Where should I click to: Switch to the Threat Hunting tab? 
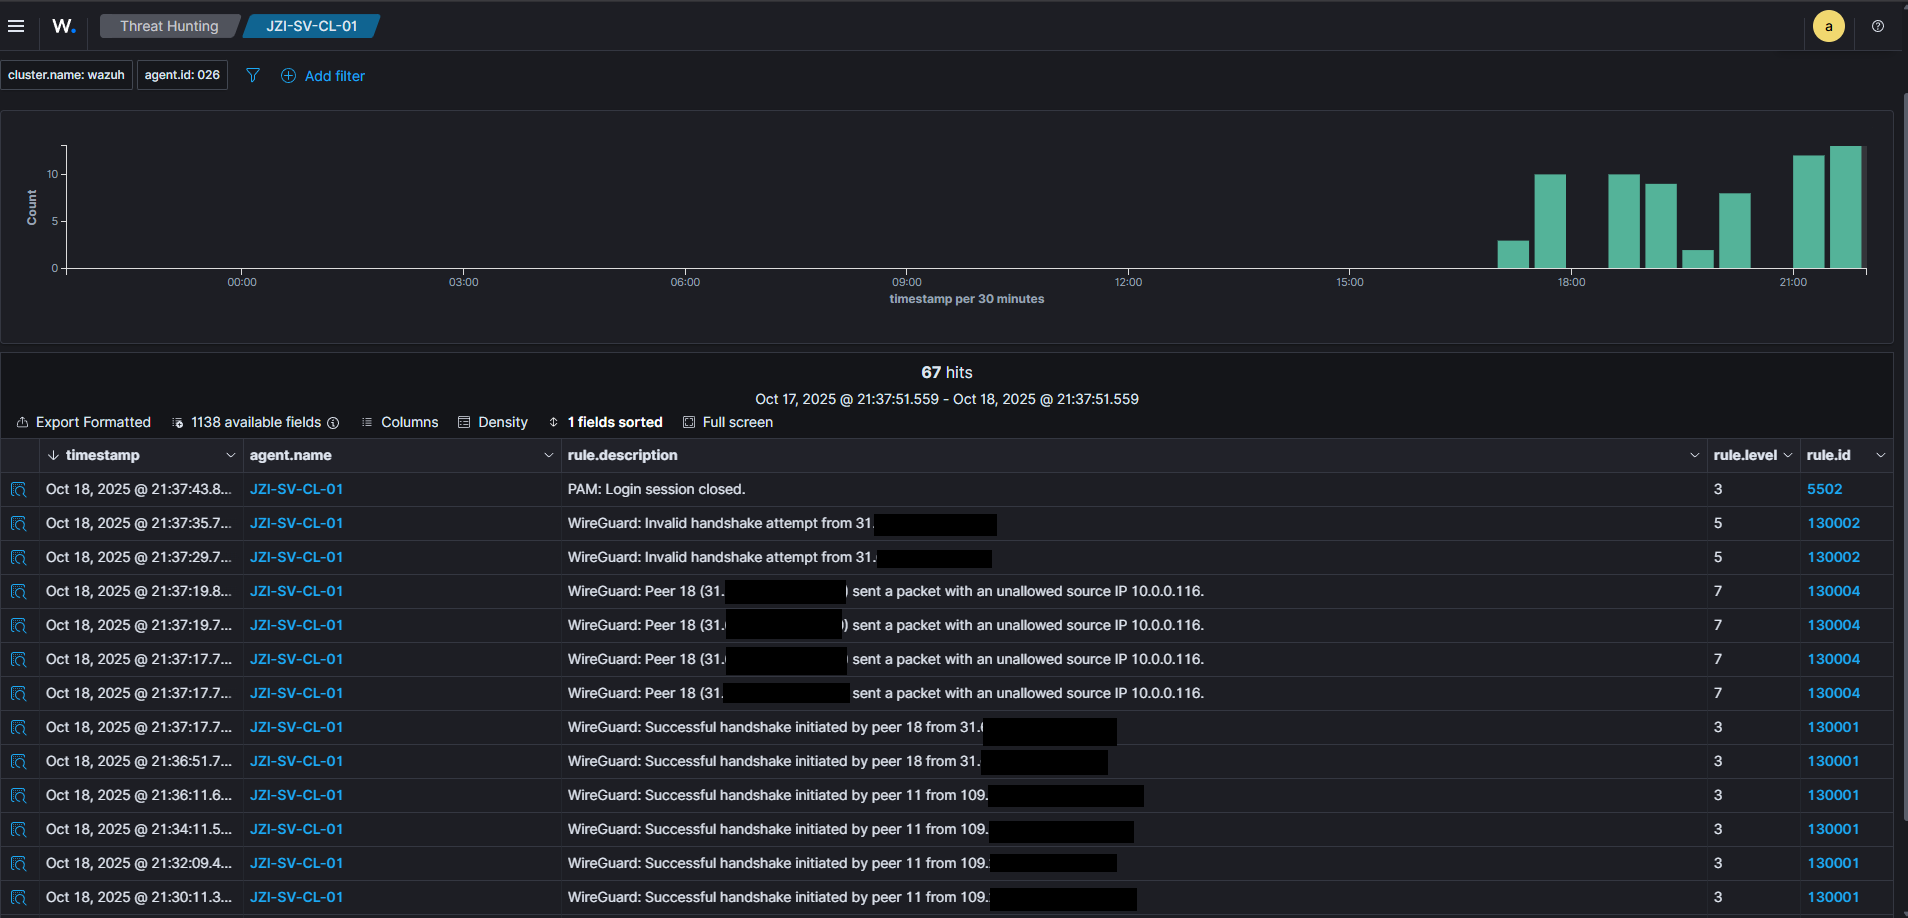tap(169, 27)
